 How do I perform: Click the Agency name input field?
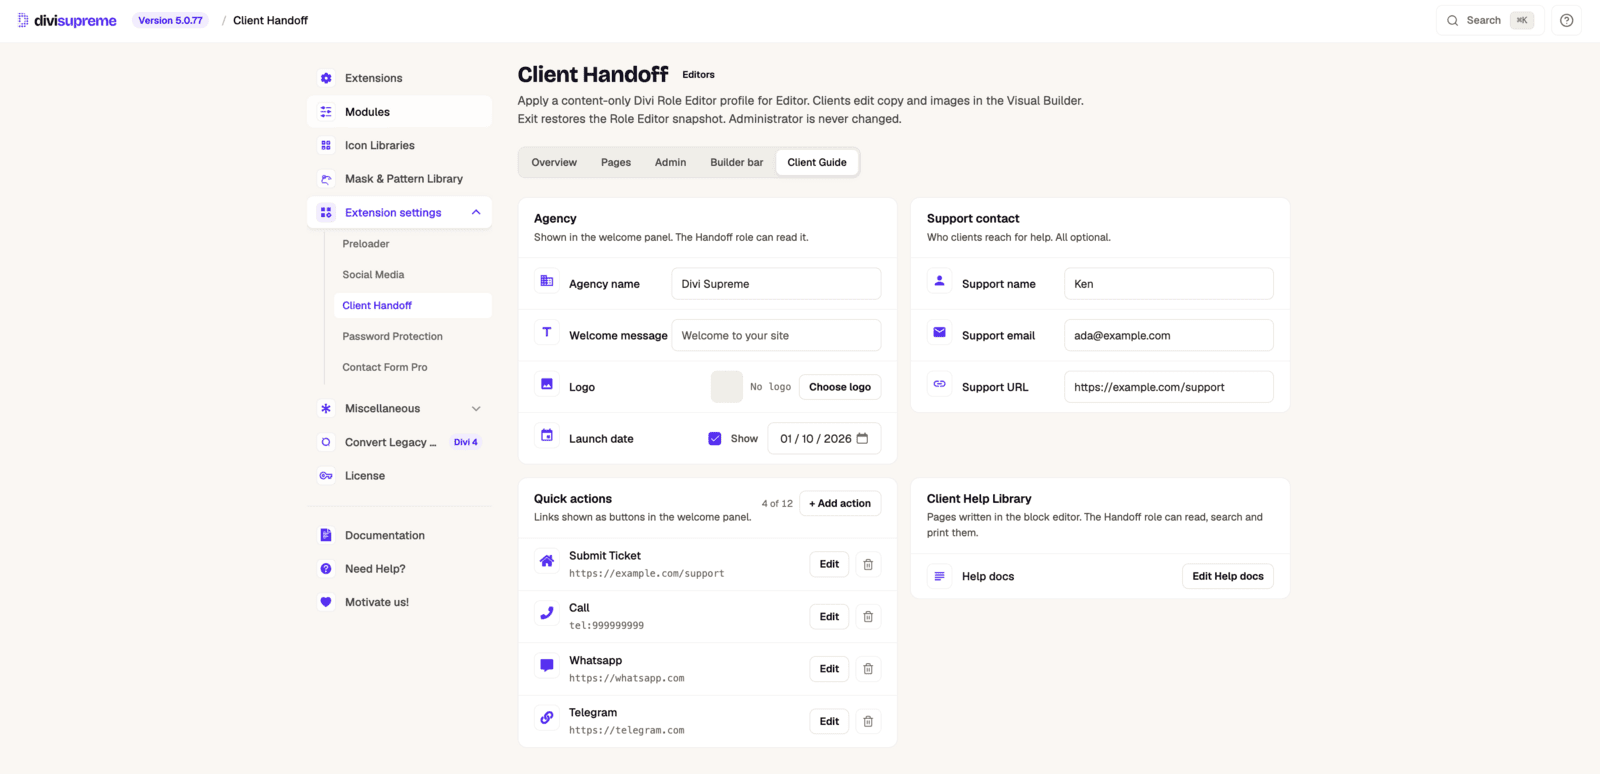776,284
